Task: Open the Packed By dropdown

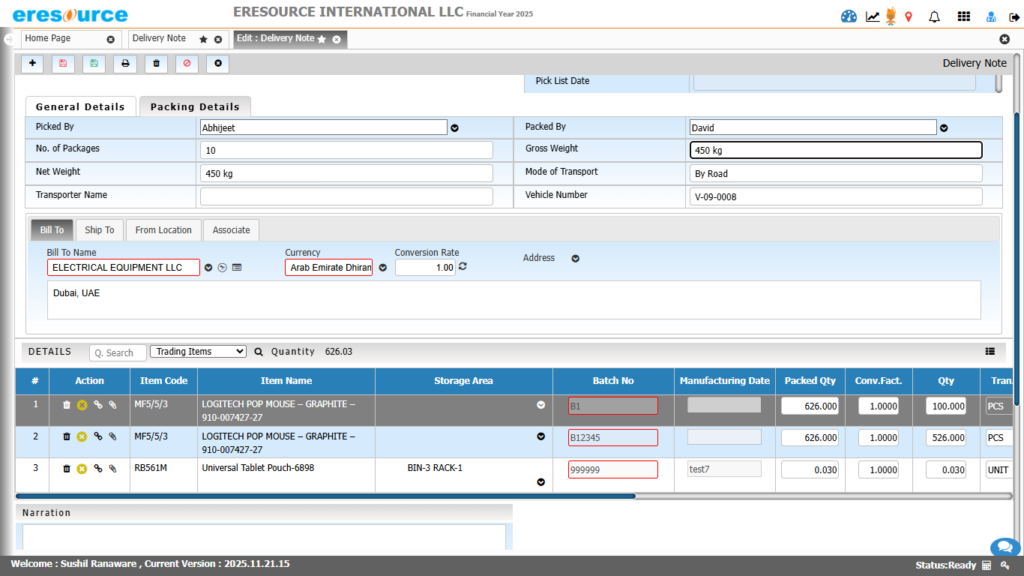Action: [x=943, y=127]
